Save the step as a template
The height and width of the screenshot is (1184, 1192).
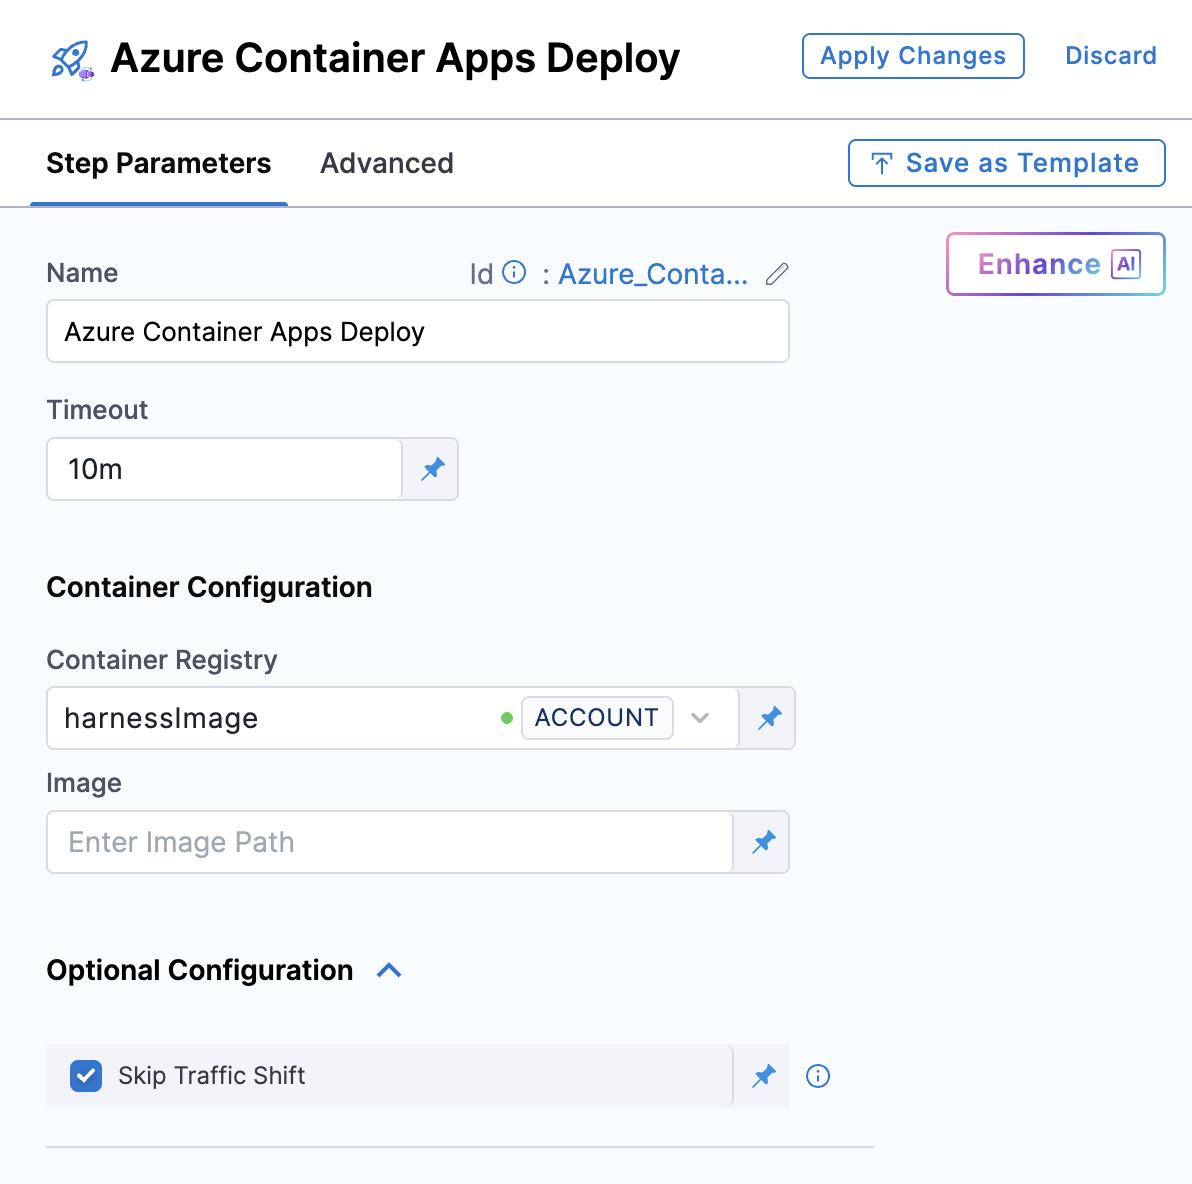pyautogui.click(x=1006, y=163)
